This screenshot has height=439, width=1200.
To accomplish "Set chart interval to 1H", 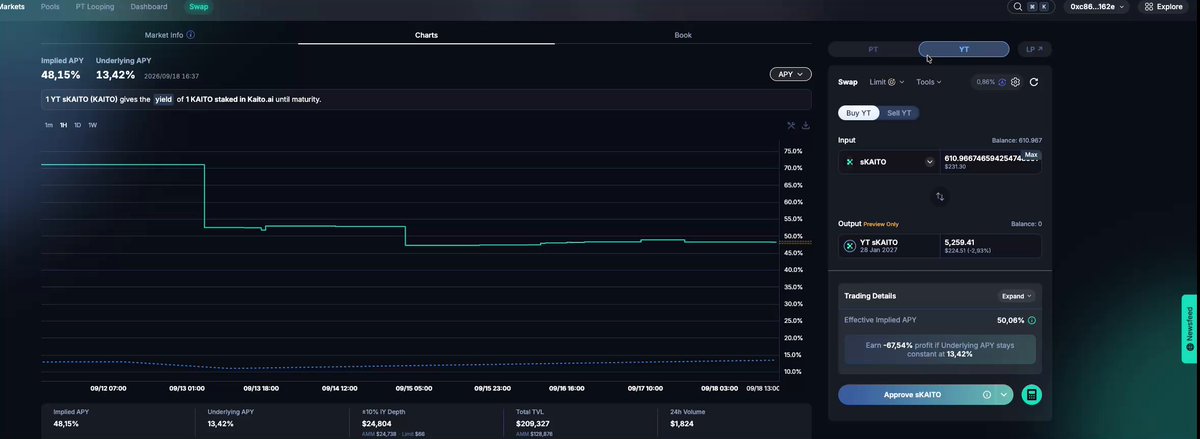I will pyautogui.click(x=63, y=125).
